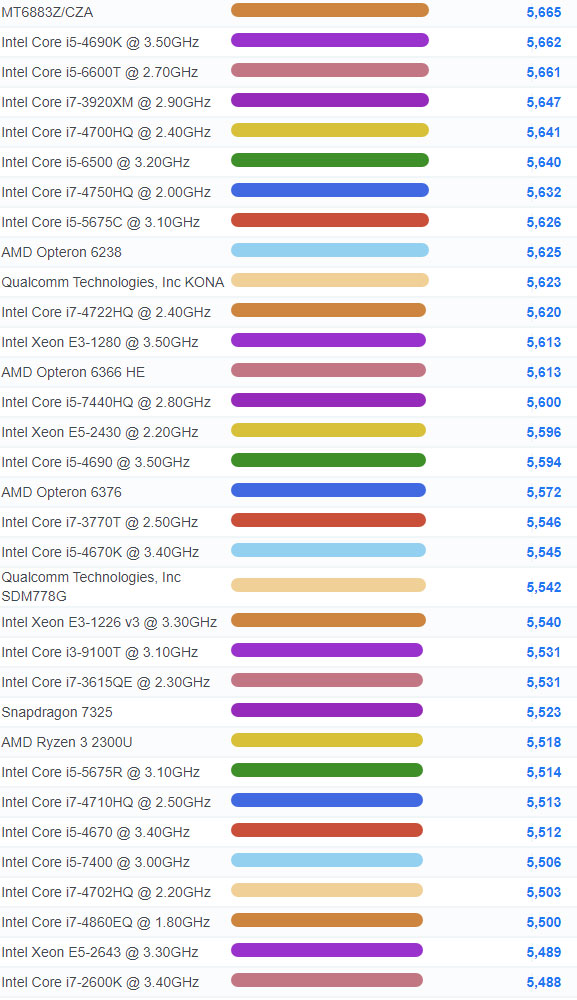577x1000 pixels.
Task: Open Qualcomm Technologies, Inc KONA entry
Action: pos(113,282)
